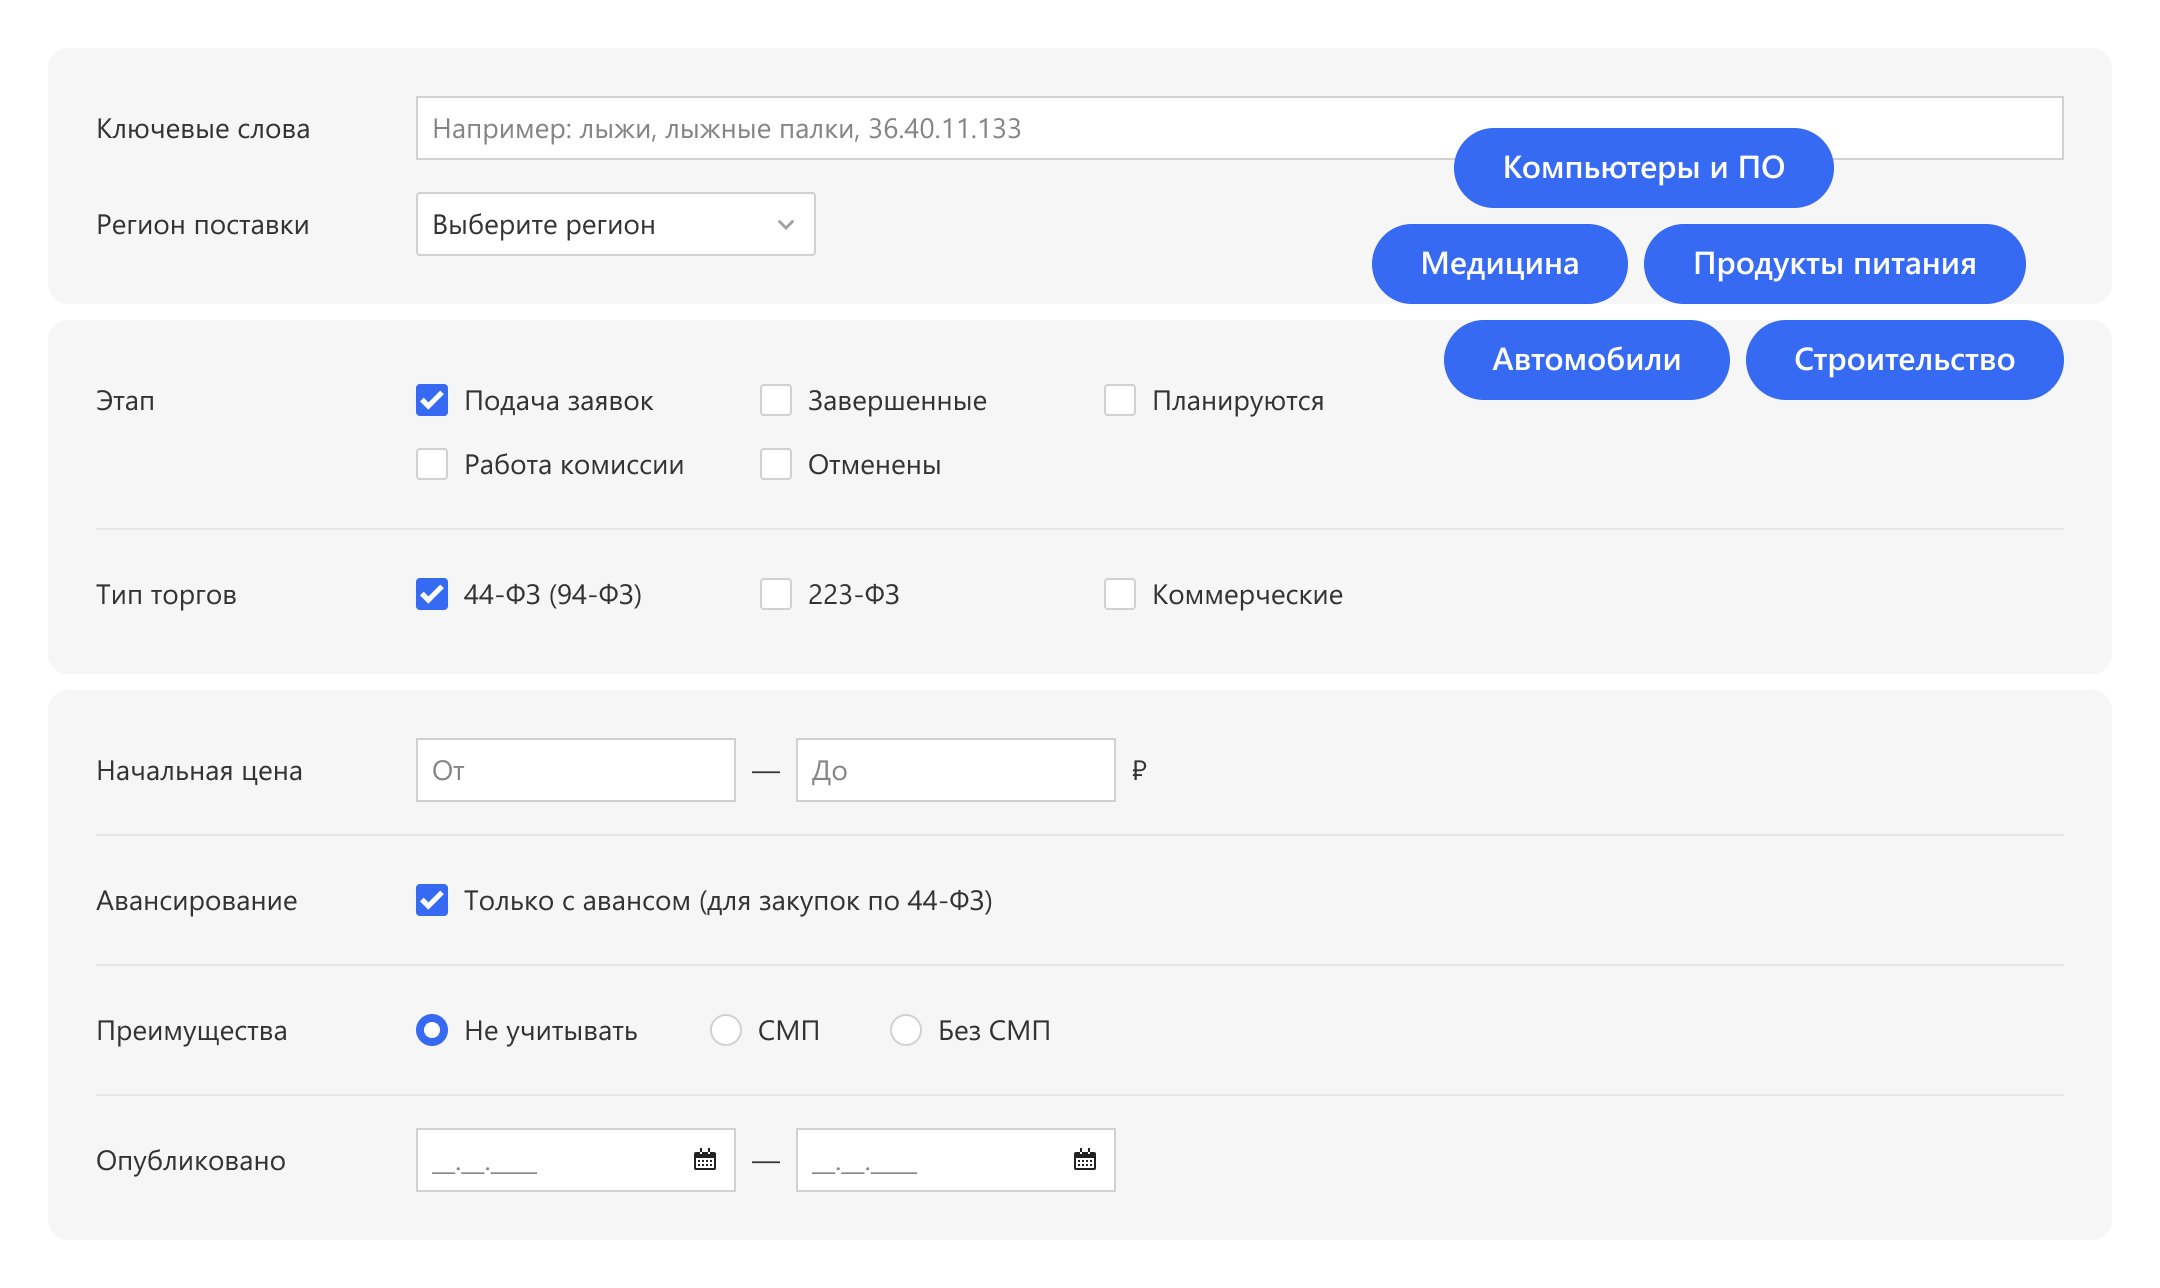Choose the СМП radio option

click(726, 1031)
